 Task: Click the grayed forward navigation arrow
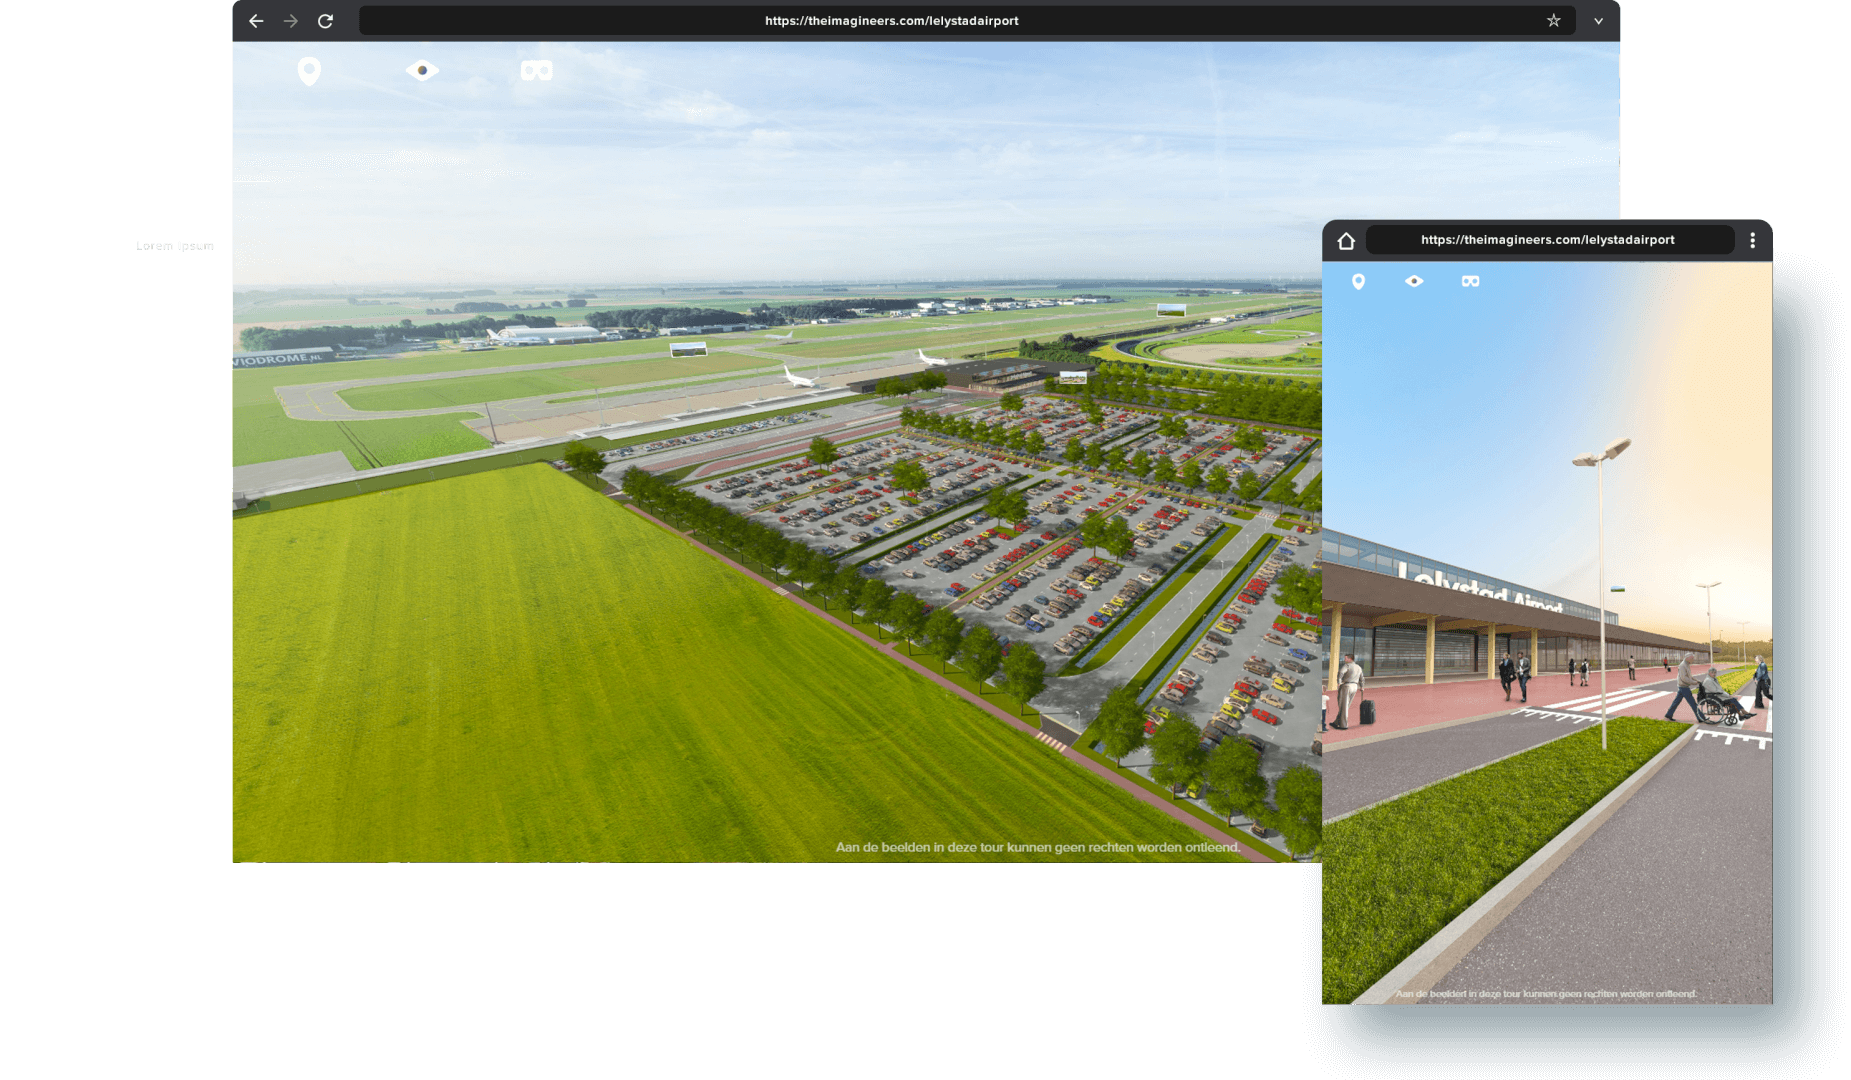pyautogui.click(x=290, y=20)
